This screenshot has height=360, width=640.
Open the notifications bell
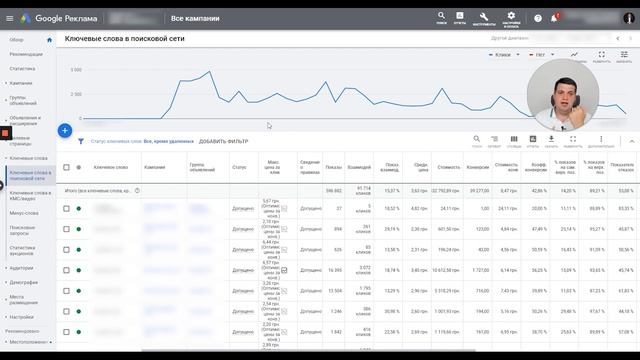click(x=554, y=18)
